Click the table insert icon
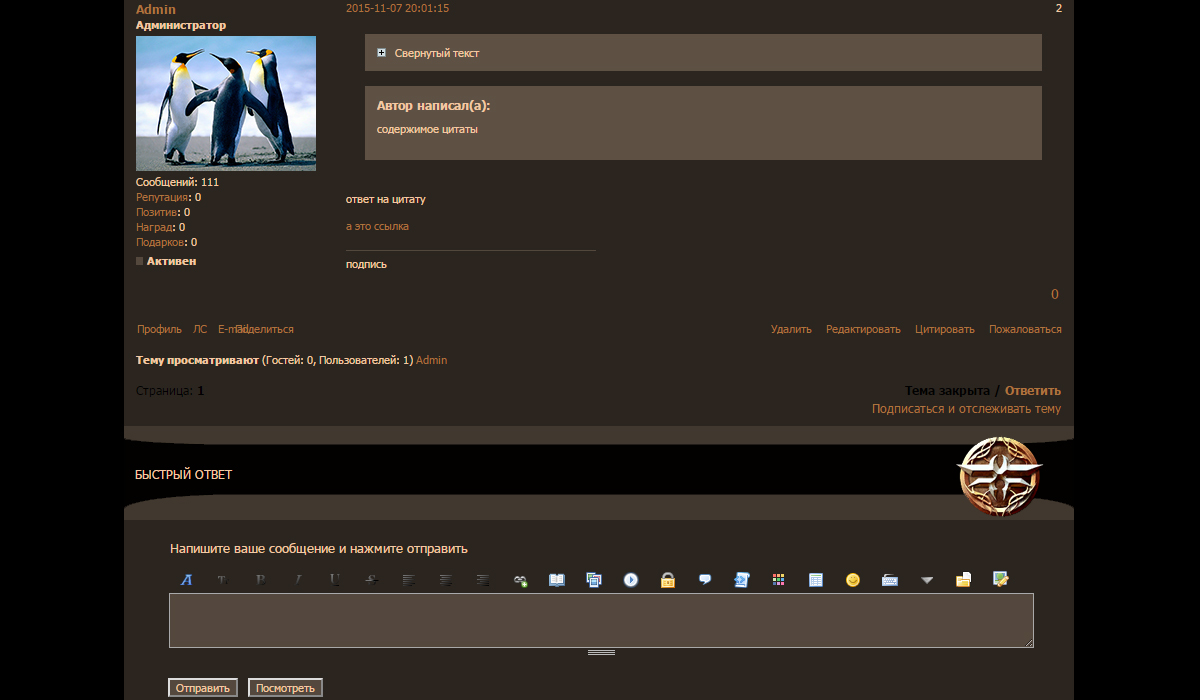Screen dimensions: 1200x700 pyautogui.click(x=816, y=580)
